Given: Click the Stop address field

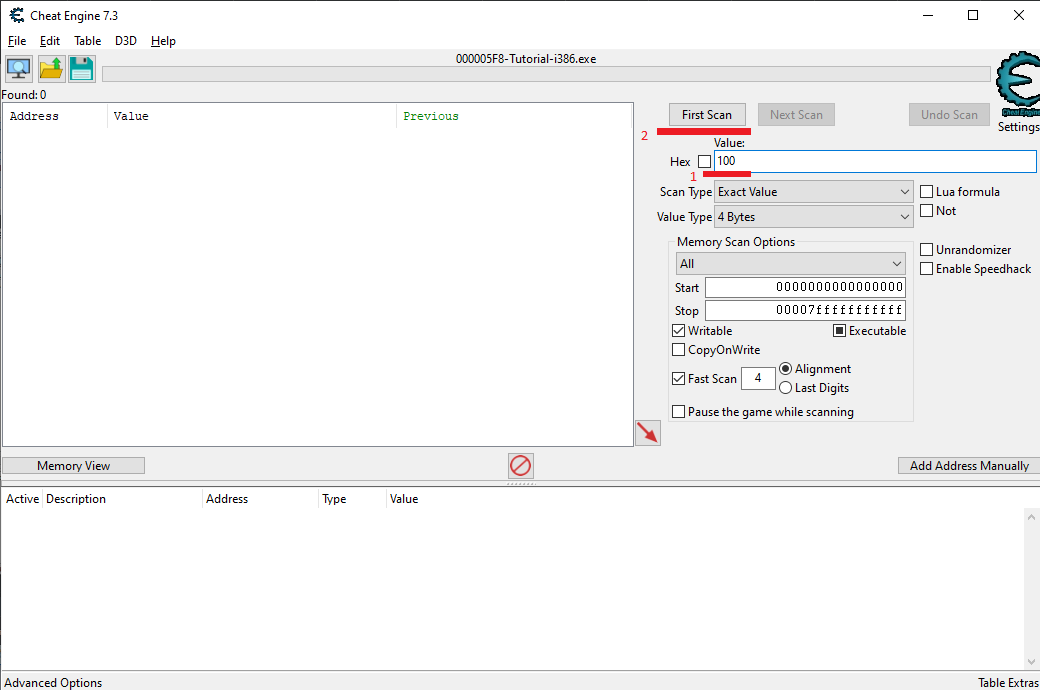Looking at the screenshot, I should (805, 310).
